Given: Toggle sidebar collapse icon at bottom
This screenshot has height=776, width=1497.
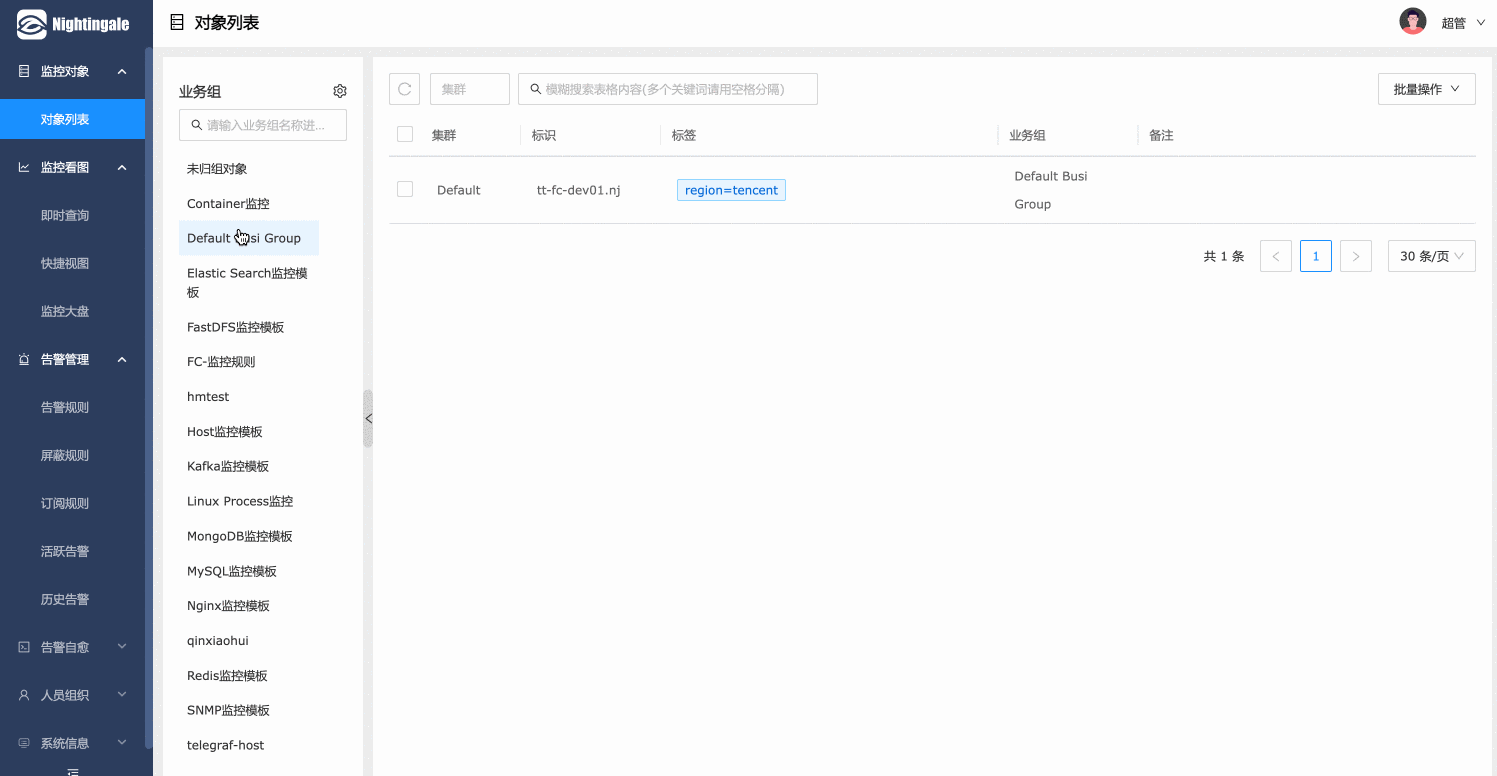Looking at the screenshot, I should coord(72,771).
